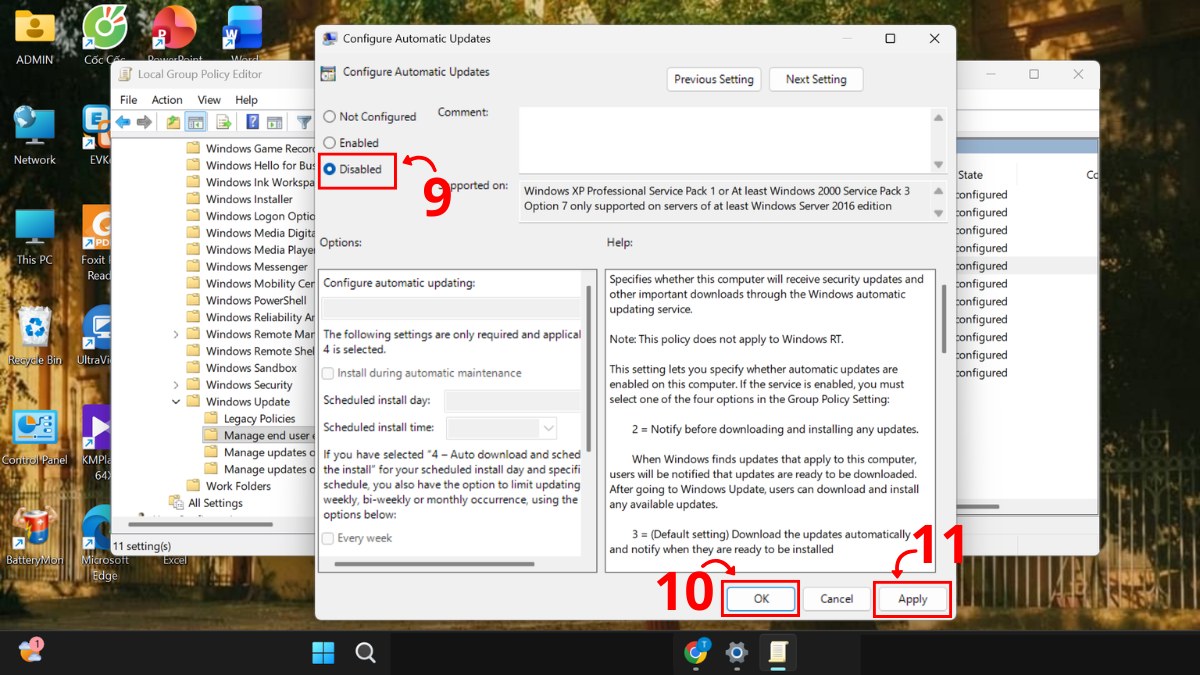1200x675 pixels.
Task: Click the Next Setting button
Action: tap(816, 79)
